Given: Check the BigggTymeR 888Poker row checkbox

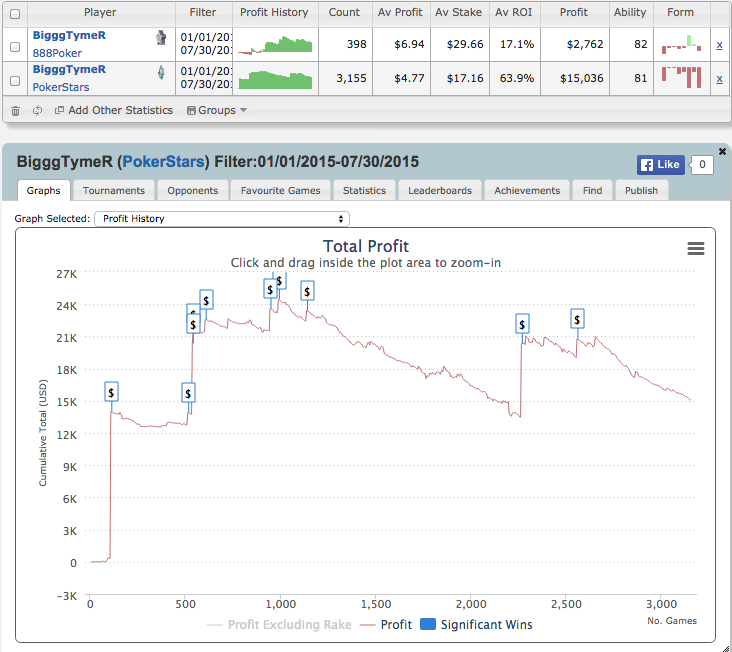Looking at the screenshot, I should 15,46.
